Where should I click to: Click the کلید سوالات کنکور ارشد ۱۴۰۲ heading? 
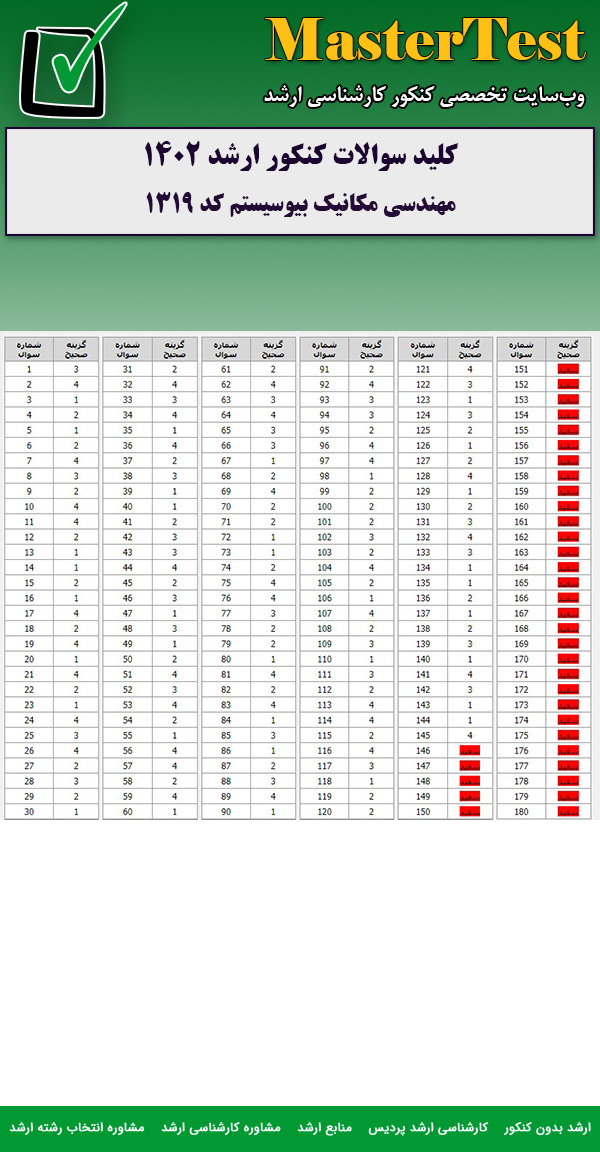tap(300, 156)
